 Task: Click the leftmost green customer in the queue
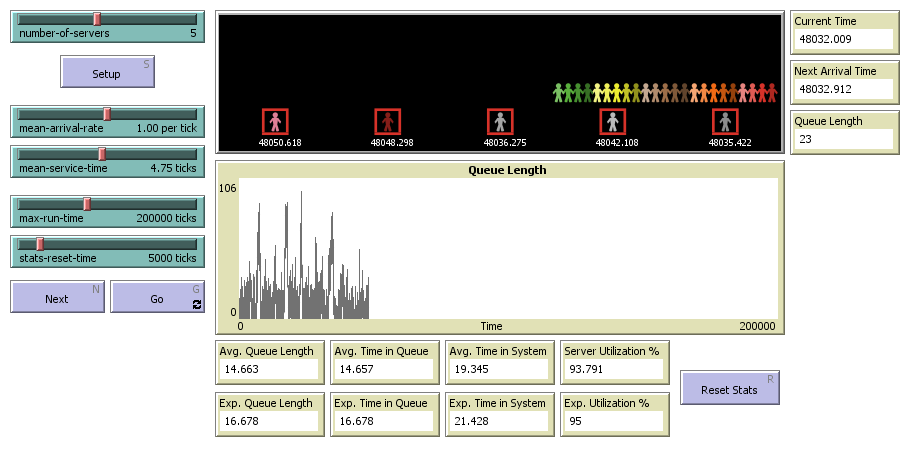(559, 93)
